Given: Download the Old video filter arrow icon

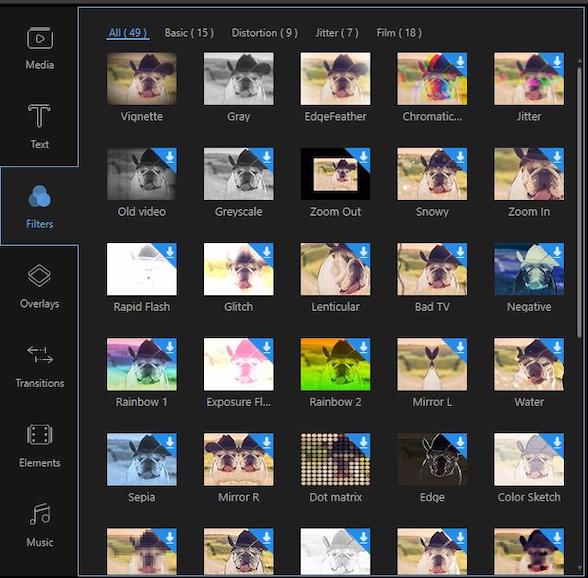Looking at the screenshot, I should (x=170, y=156).
